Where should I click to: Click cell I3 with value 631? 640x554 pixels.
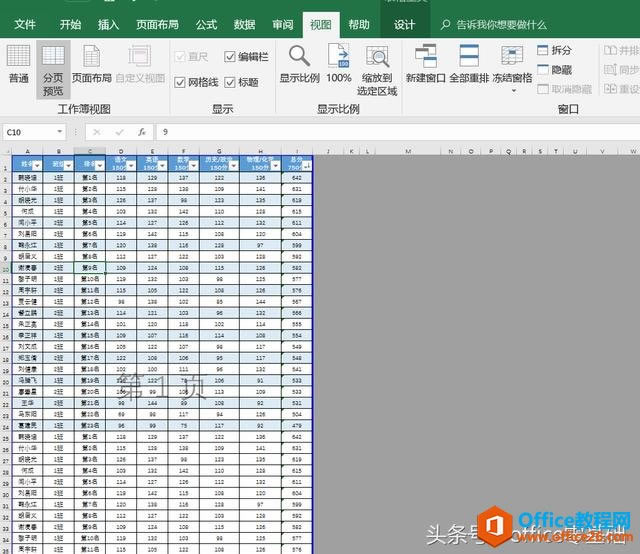297,189
